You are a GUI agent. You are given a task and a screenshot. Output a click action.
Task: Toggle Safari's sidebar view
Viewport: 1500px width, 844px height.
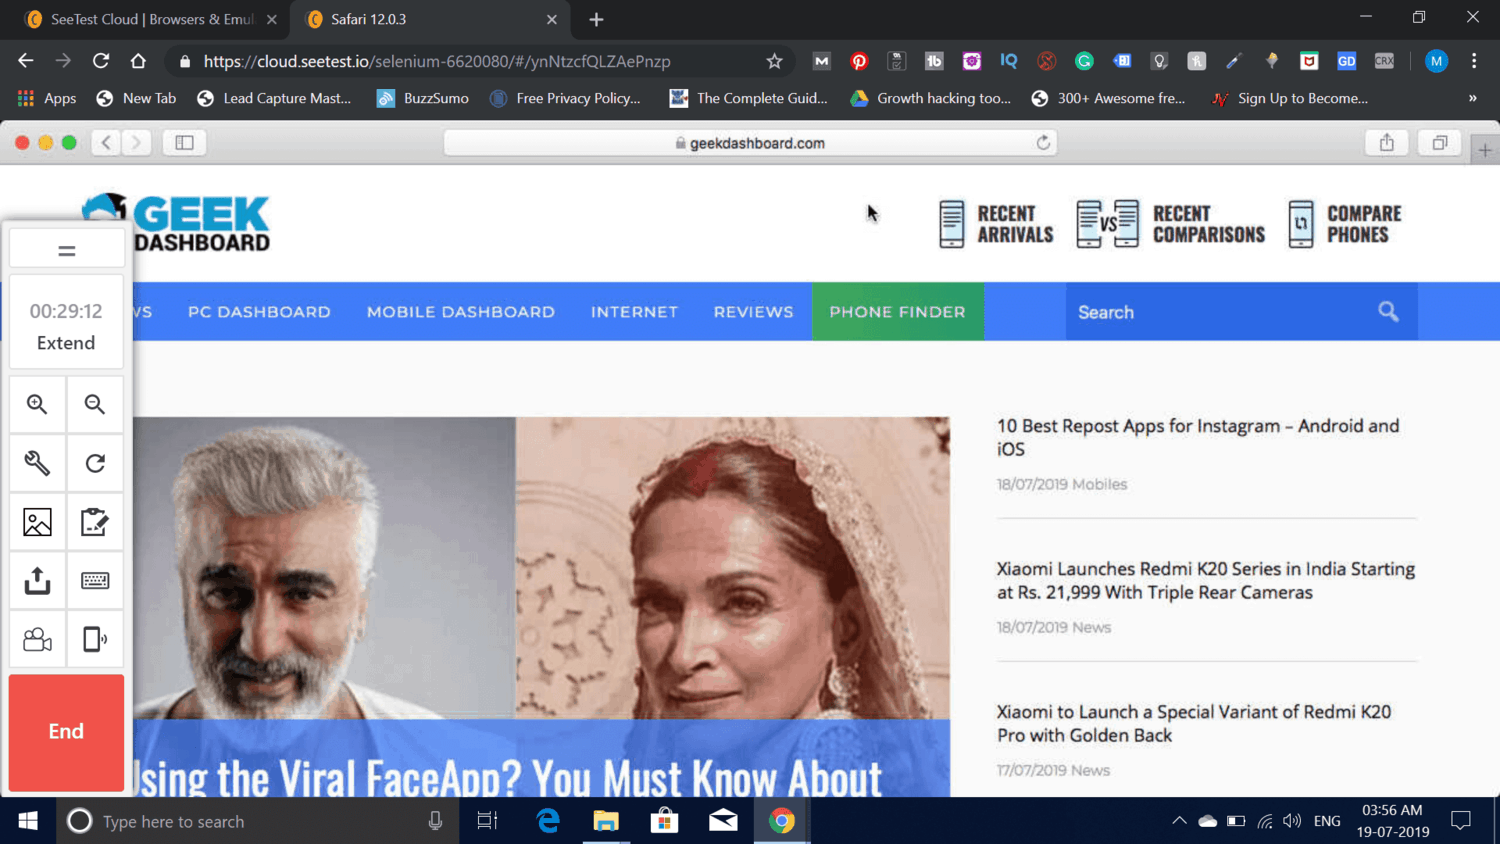pos(184,142)
